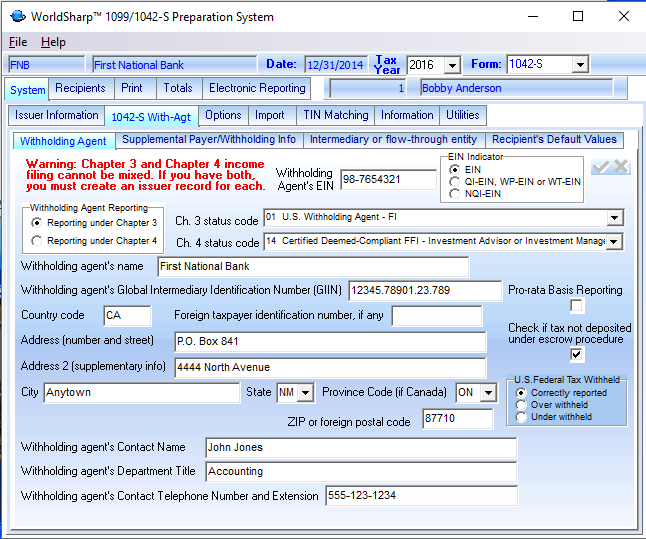This screenshot has width=646, height=539.
Task: Click the GIIN input field
Action: point(424,291)
